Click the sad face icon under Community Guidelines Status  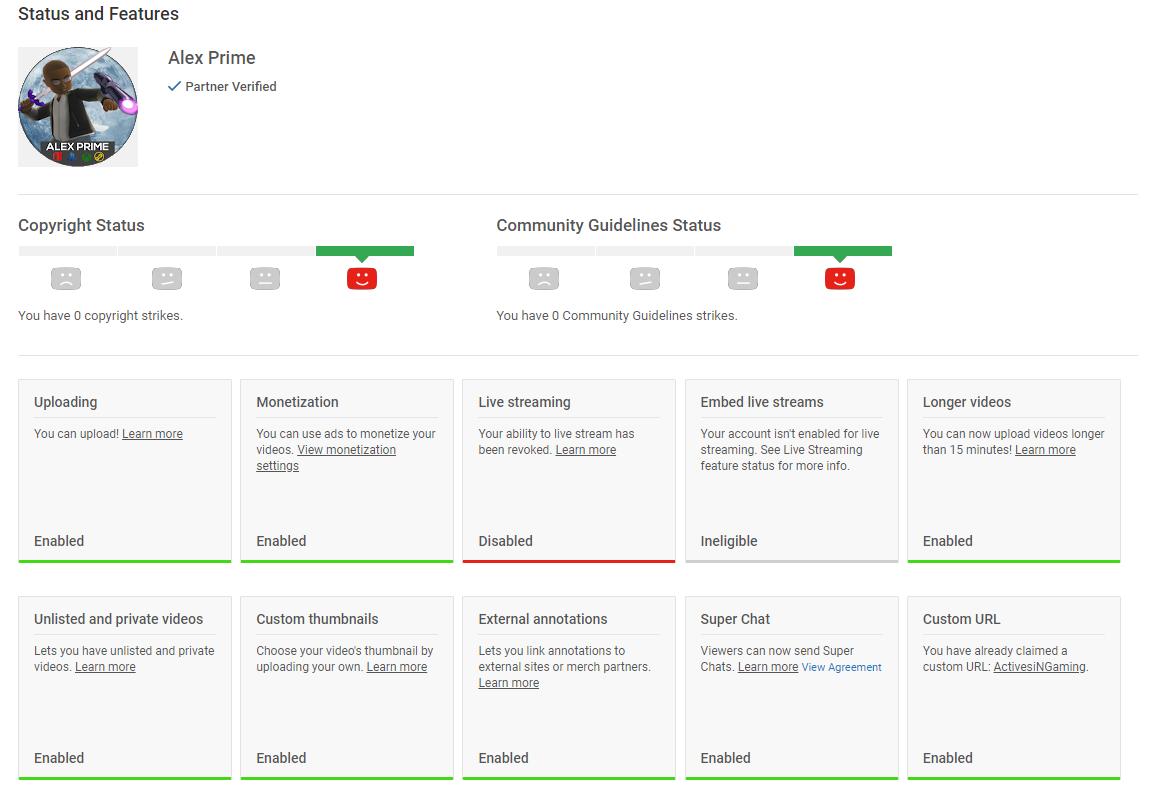coord(544,278)
